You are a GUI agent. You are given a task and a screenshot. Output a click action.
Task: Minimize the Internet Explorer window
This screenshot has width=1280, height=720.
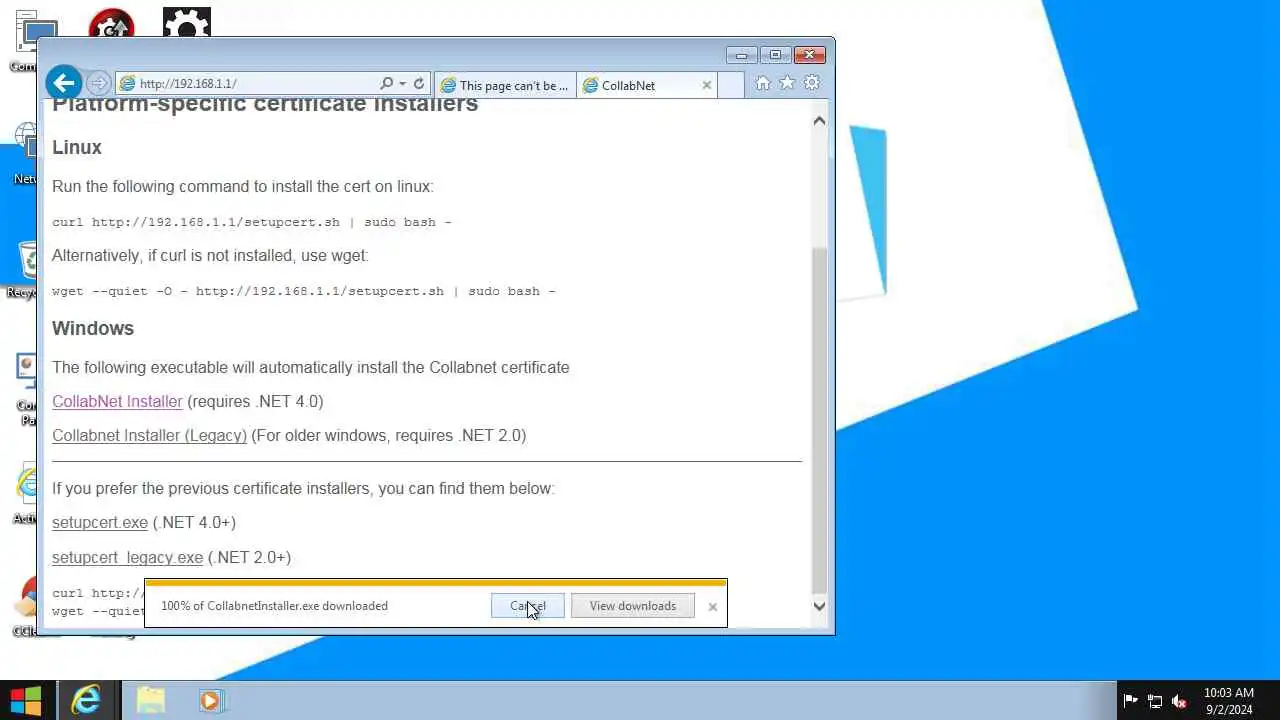click(741, 55)
